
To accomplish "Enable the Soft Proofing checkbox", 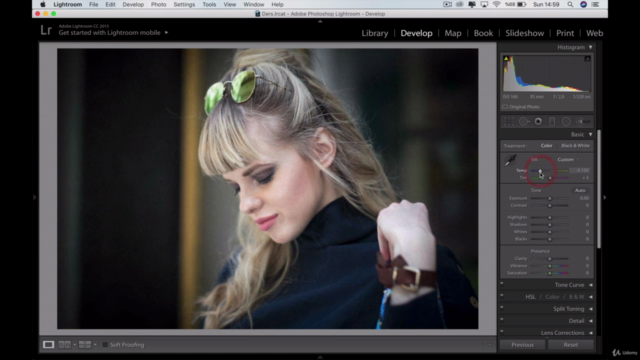I will click(105, 345).
